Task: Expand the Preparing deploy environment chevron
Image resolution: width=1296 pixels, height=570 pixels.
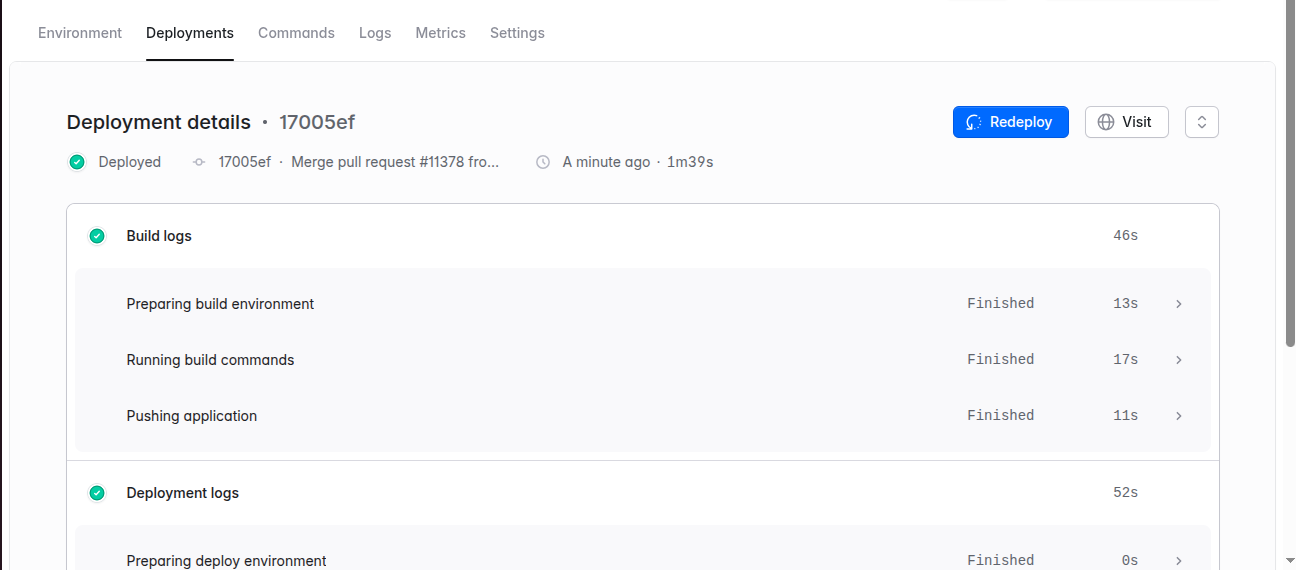Action: [1179, 561]
